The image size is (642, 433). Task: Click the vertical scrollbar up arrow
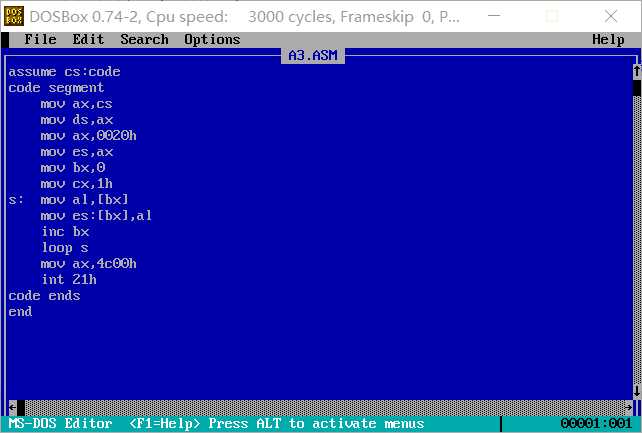(637, 71)
